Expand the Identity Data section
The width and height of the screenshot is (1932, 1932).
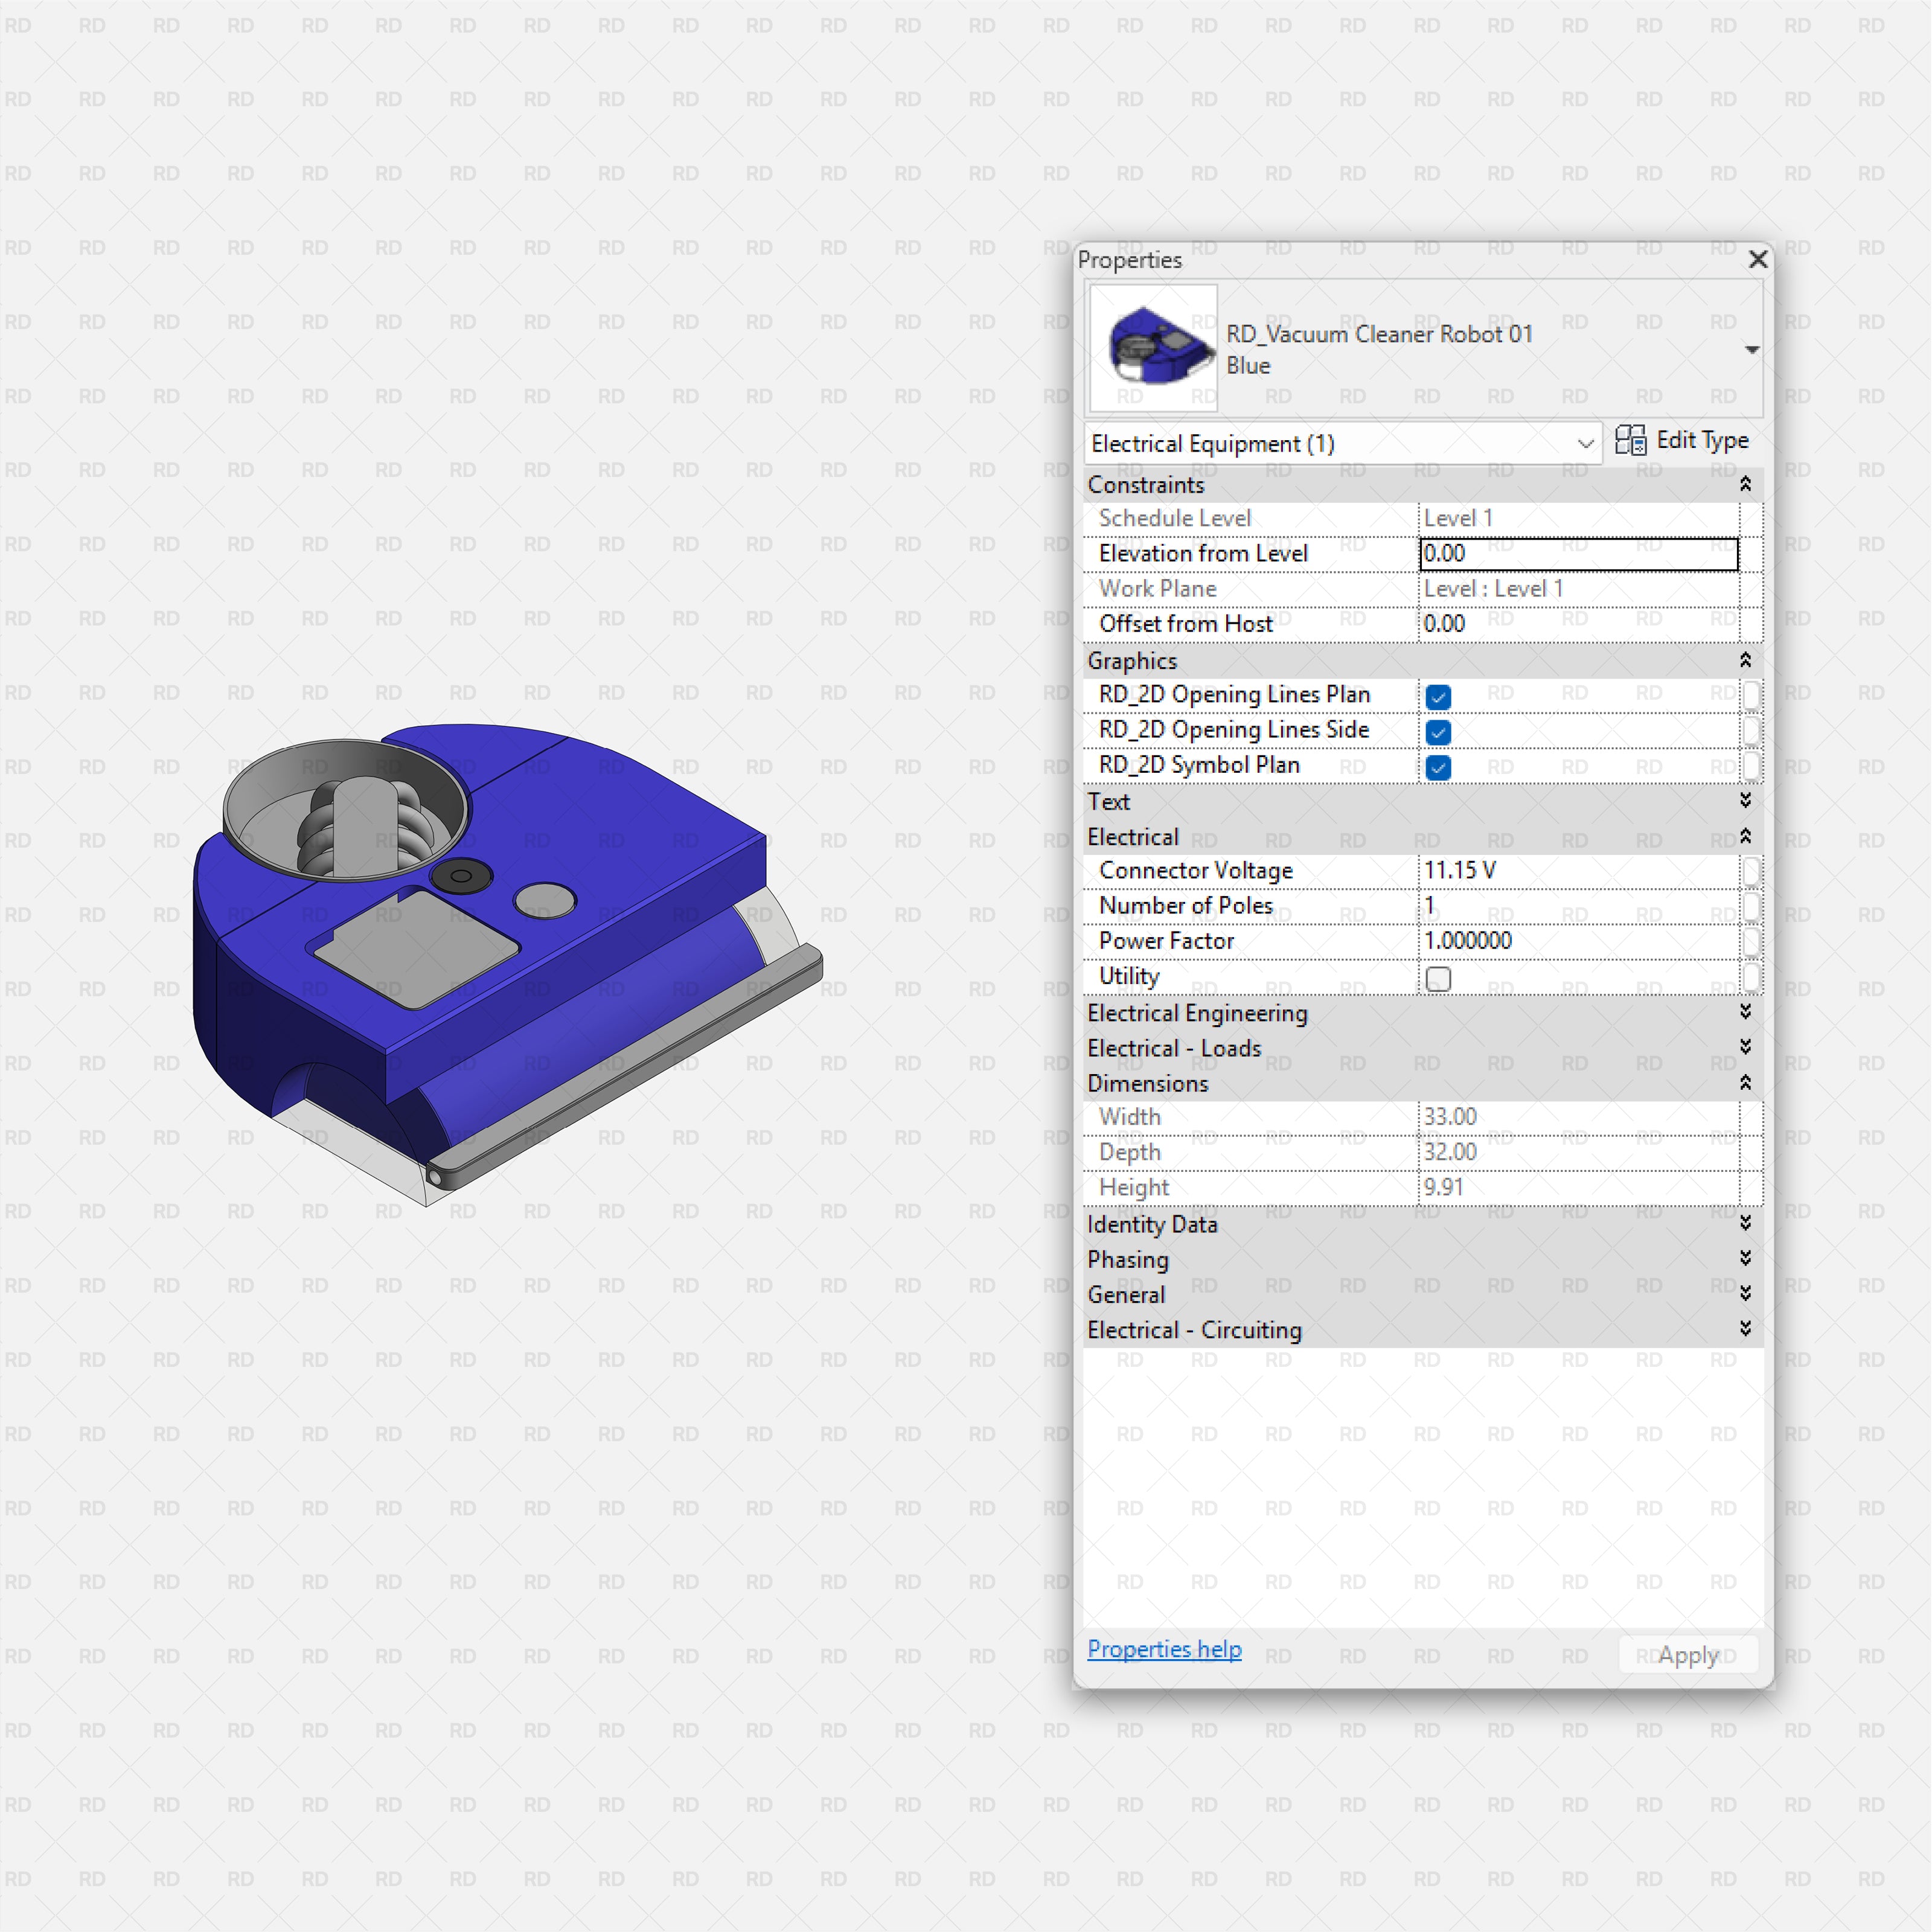(1745, 1223)
